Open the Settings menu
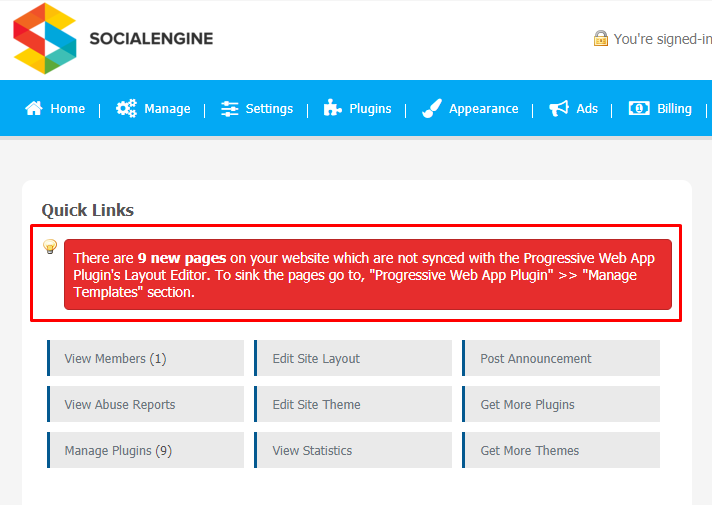The image size is (712, 505). pos(257,109)
